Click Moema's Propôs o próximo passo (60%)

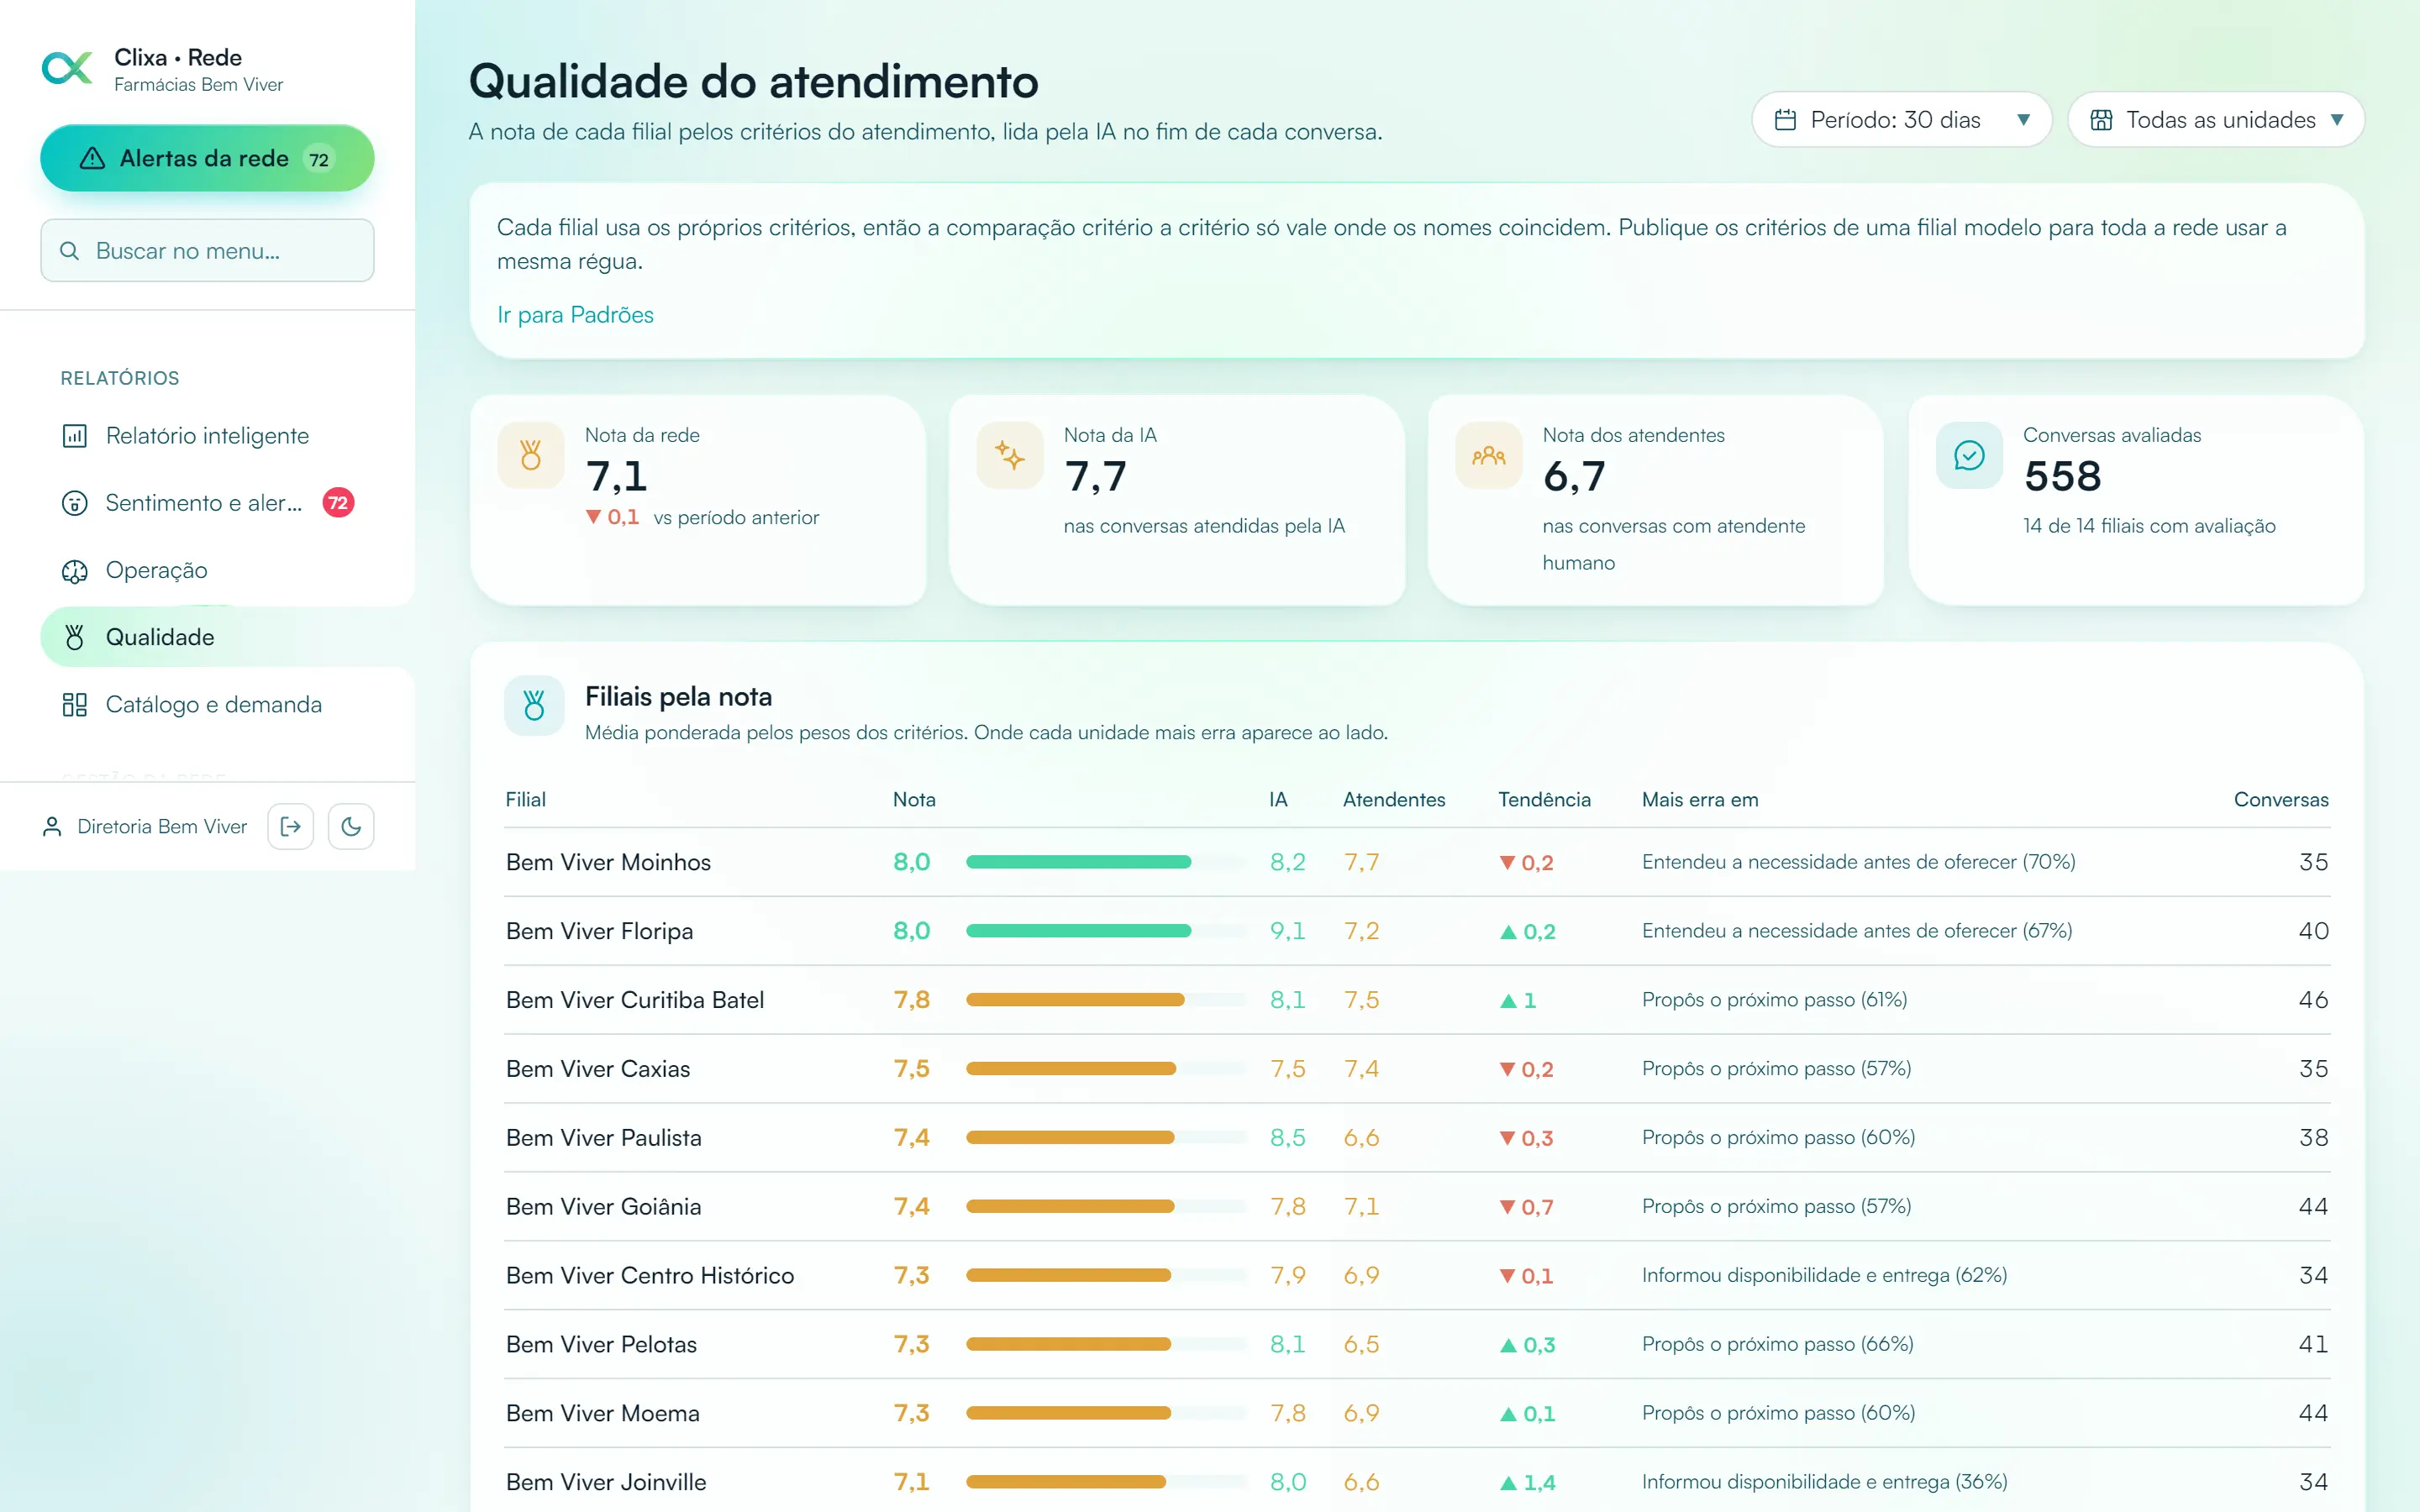tap(1778, 1413)
